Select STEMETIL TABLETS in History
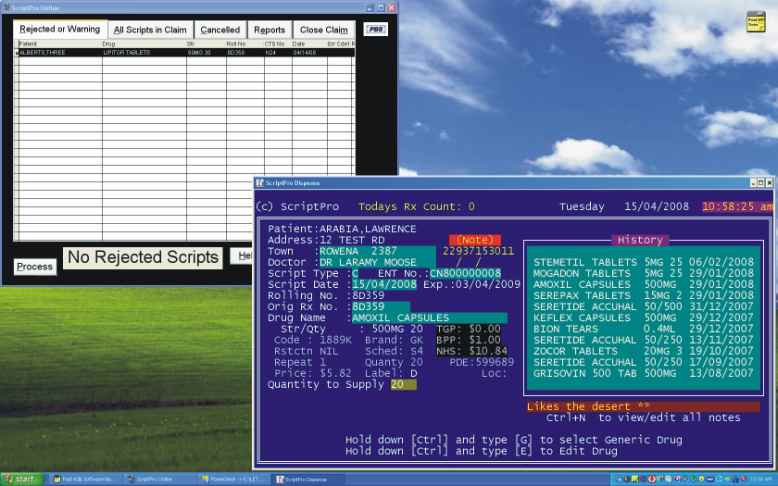778x486 pixels. (x=644, y=262)
